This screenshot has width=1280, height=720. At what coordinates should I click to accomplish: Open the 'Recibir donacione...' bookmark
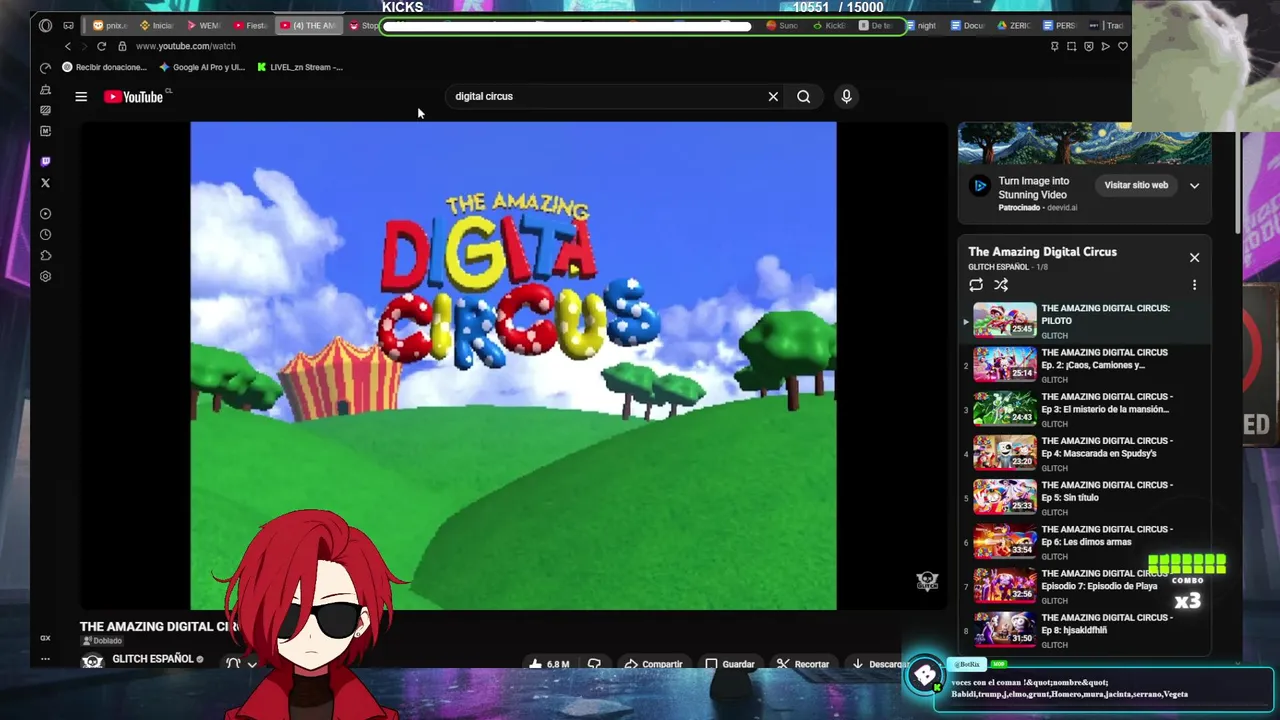(104, 67)
